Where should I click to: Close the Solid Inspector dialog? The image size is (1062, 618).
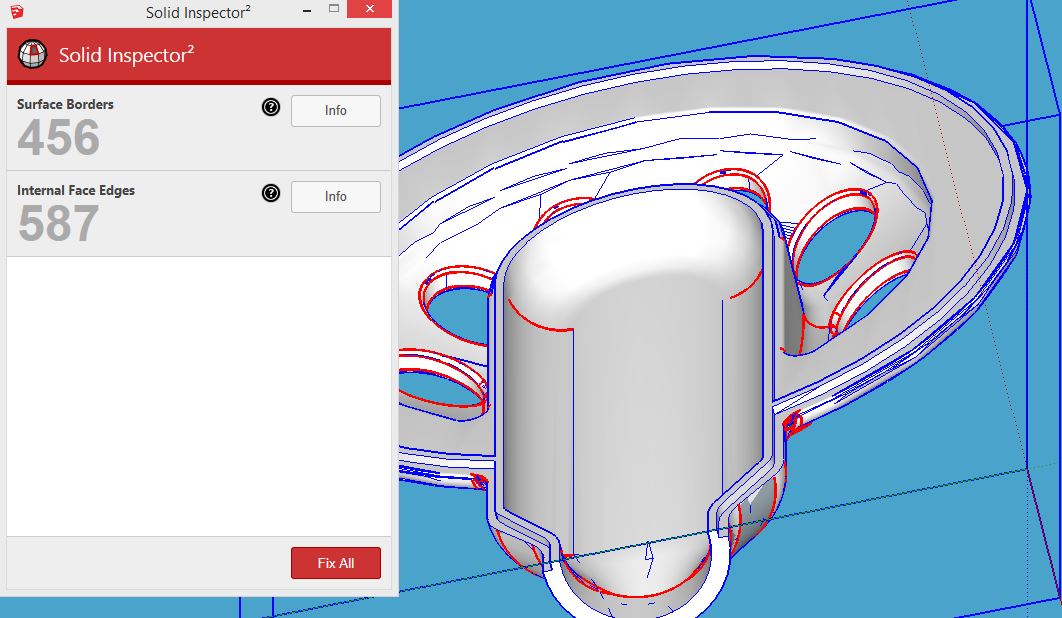click(371, 11)
